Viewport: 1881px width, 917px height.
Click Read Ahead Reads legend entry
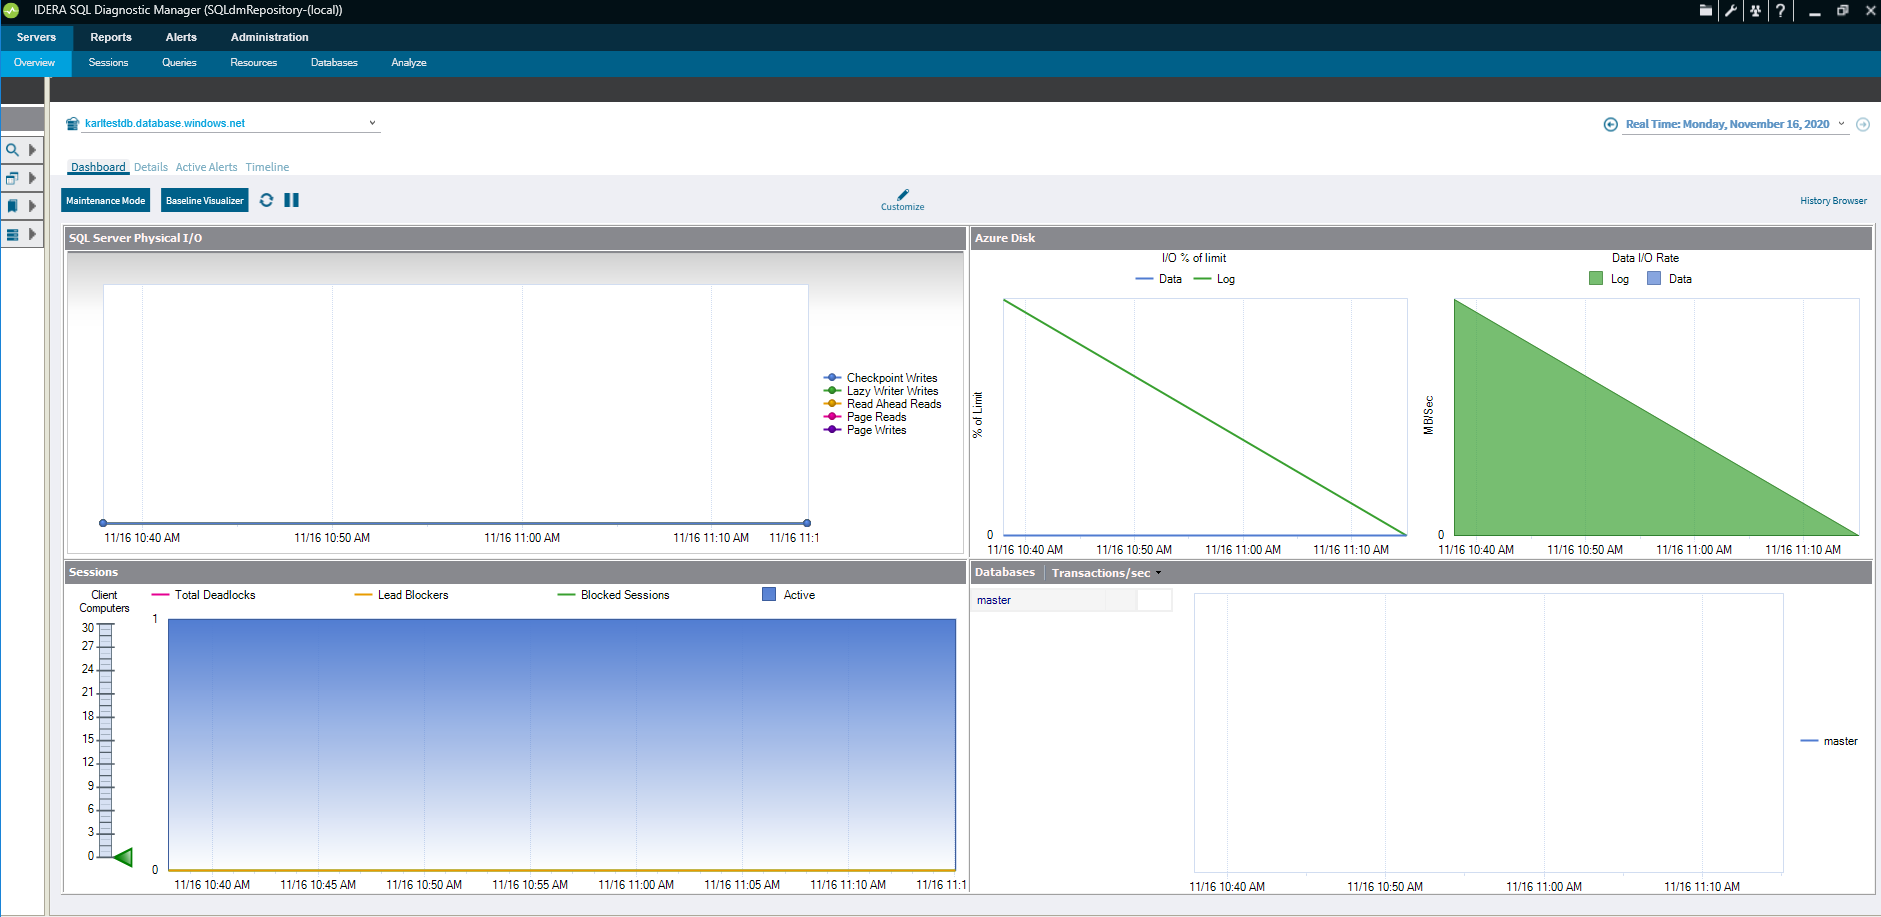pos(882,404)
